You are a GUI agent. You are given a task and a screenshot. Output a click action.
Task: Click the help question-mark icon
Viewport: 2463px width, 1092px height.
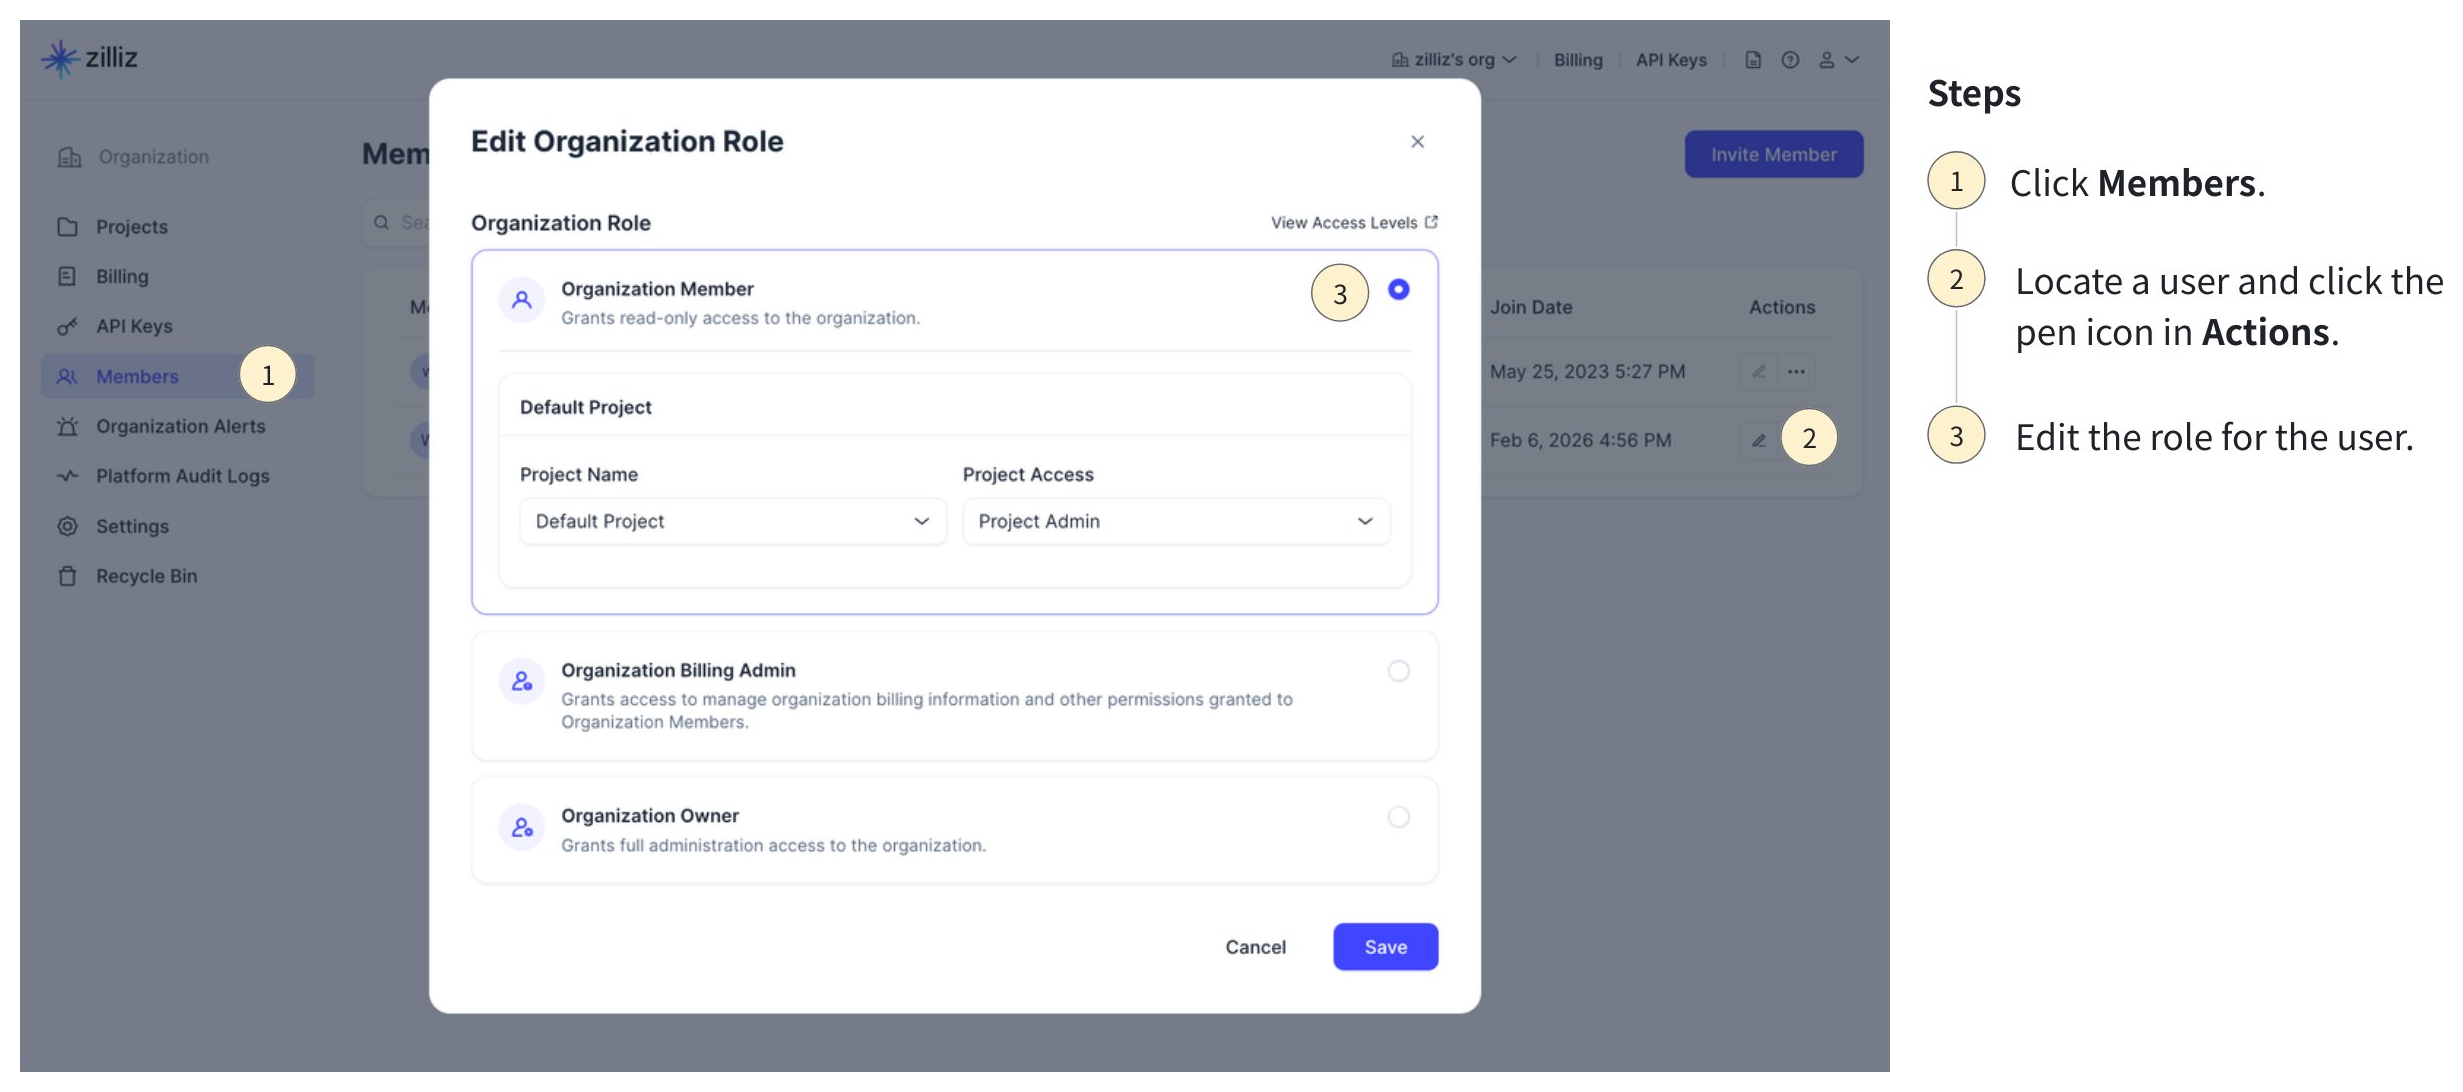pos(1790,60)
